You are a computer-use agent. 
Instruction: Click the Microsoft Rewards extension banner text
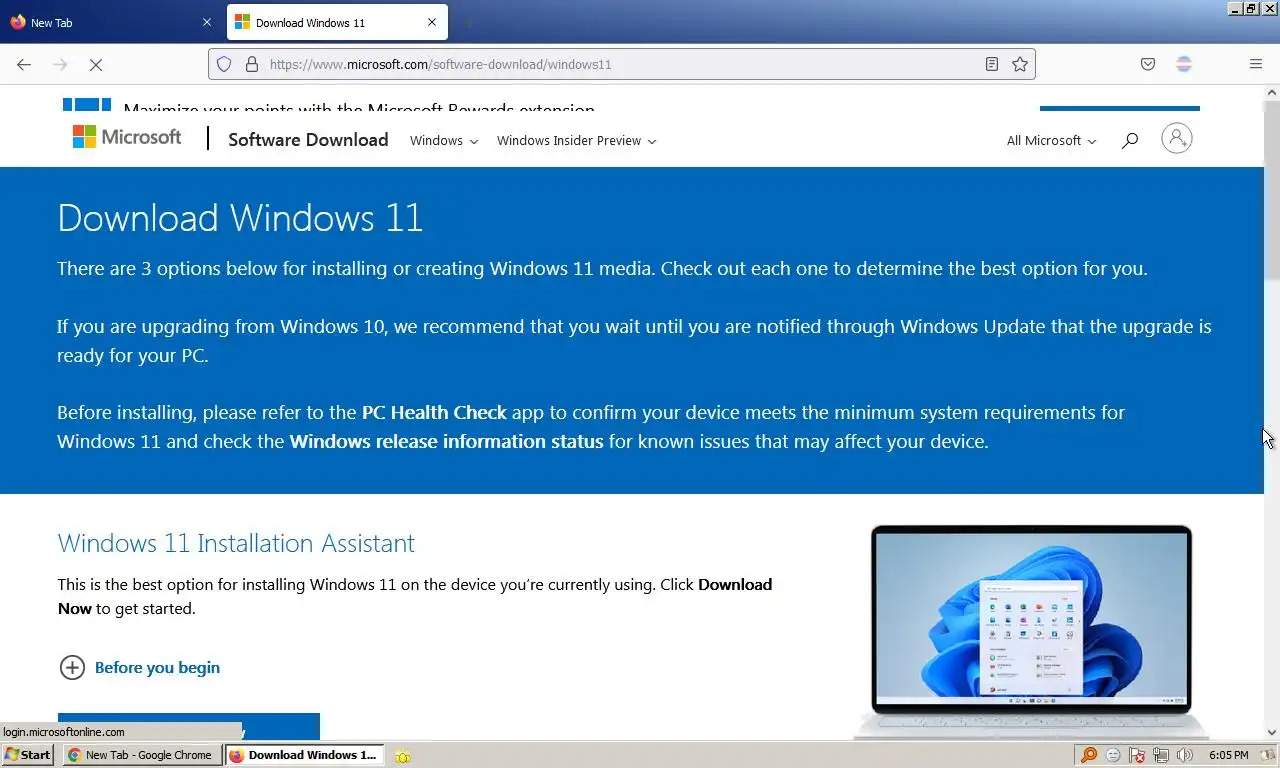(x=359, y=108)
